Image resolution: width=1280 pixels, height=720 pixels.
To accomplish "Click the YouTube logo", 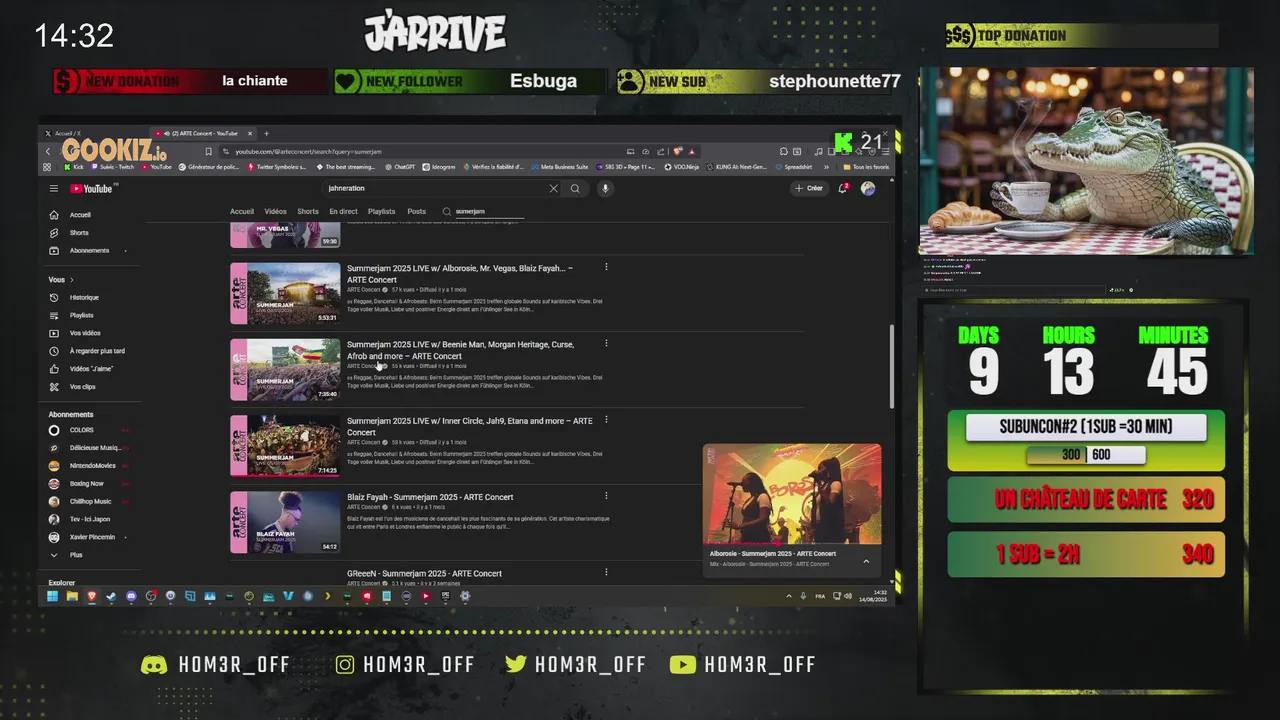I will (92, 188).
